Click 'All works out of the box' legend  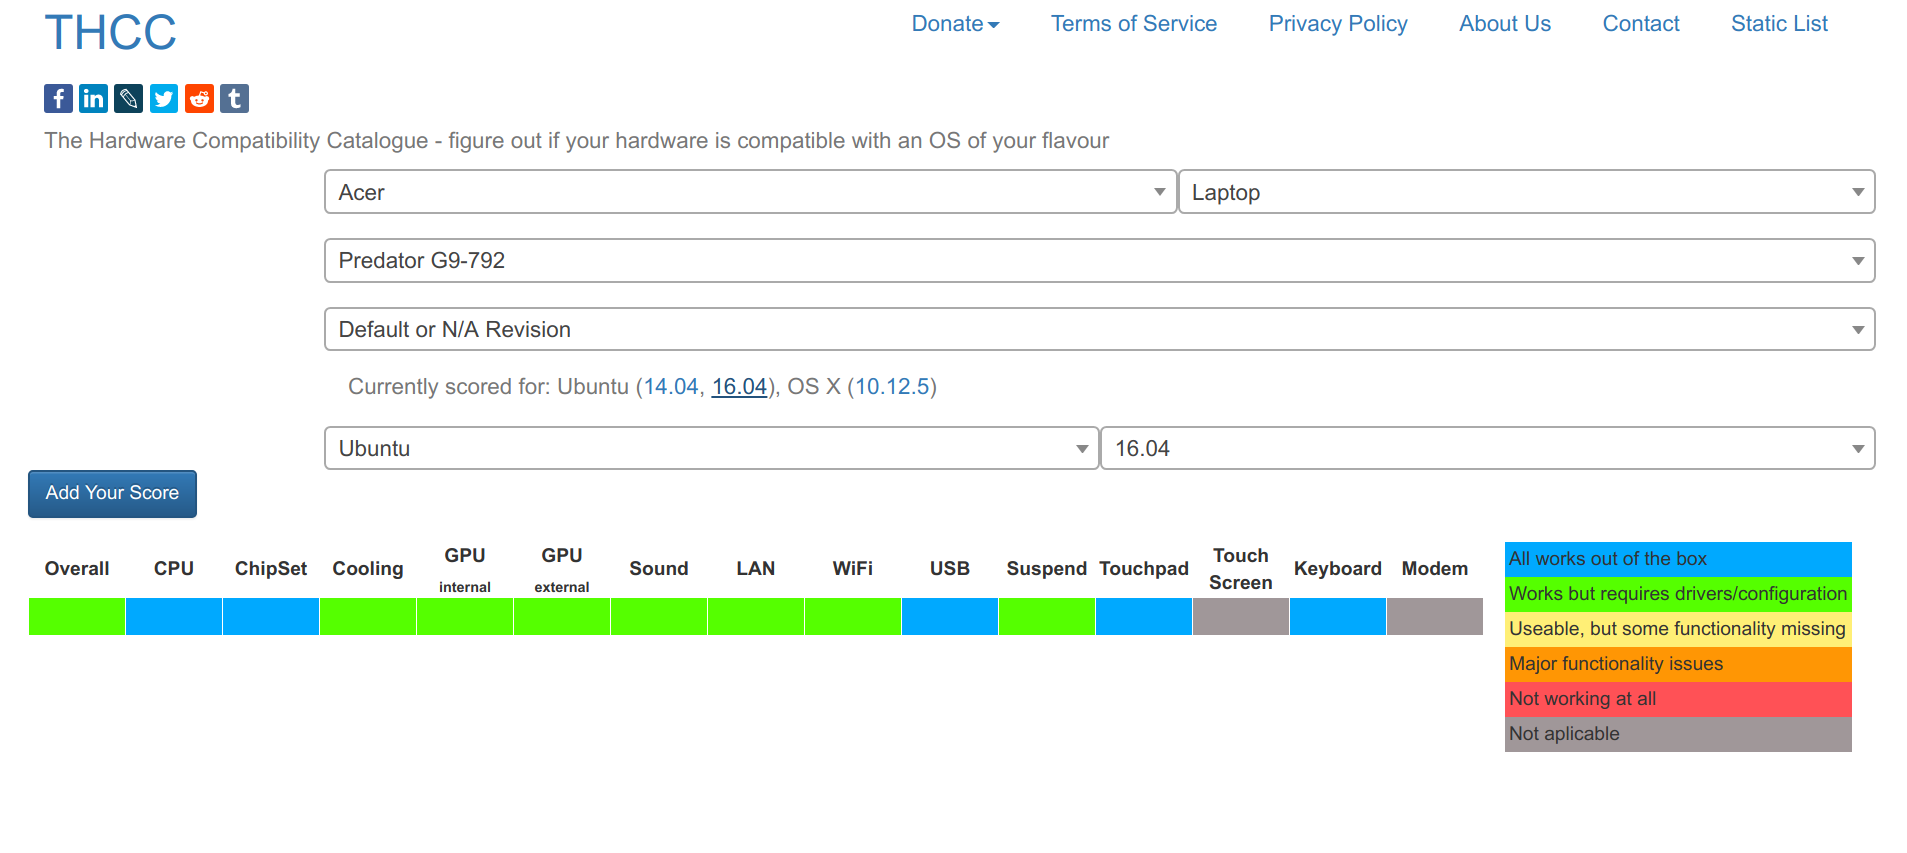pos(1678,559)
